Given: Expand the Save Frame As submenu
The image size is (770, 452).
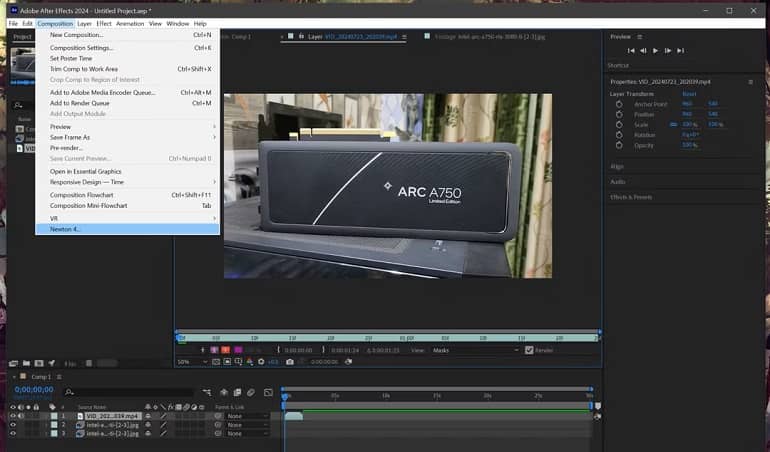Looking at the screenshot, I should [127, 138].
